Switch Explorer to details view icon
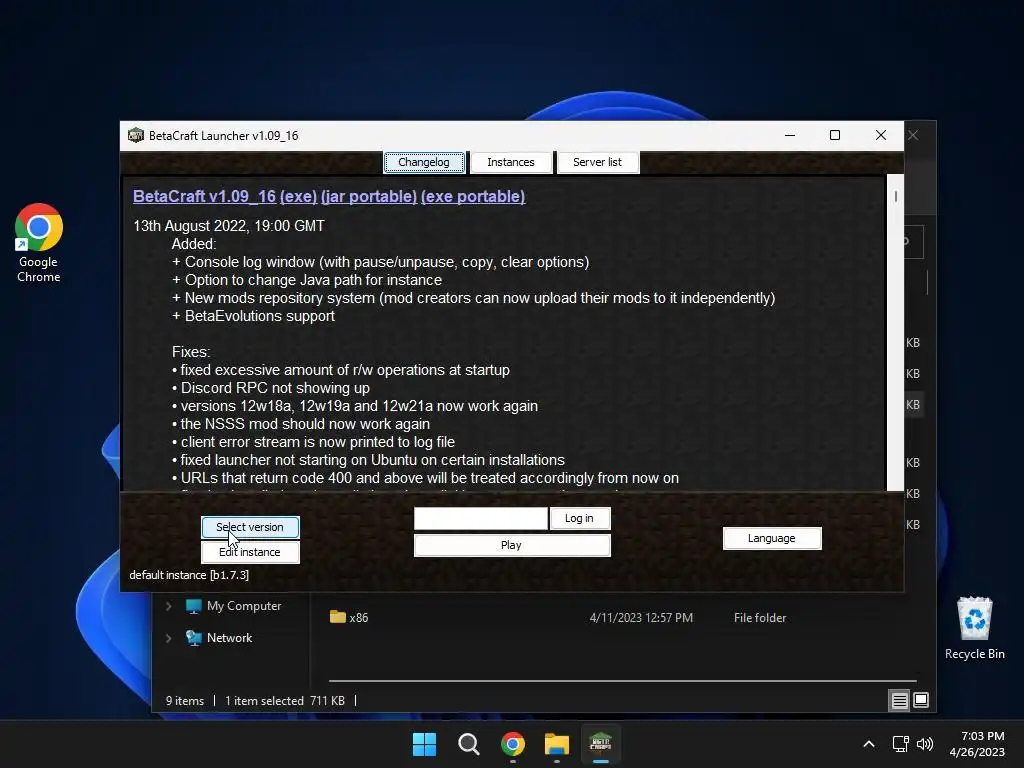1024x768 pixels. [899, 701]
